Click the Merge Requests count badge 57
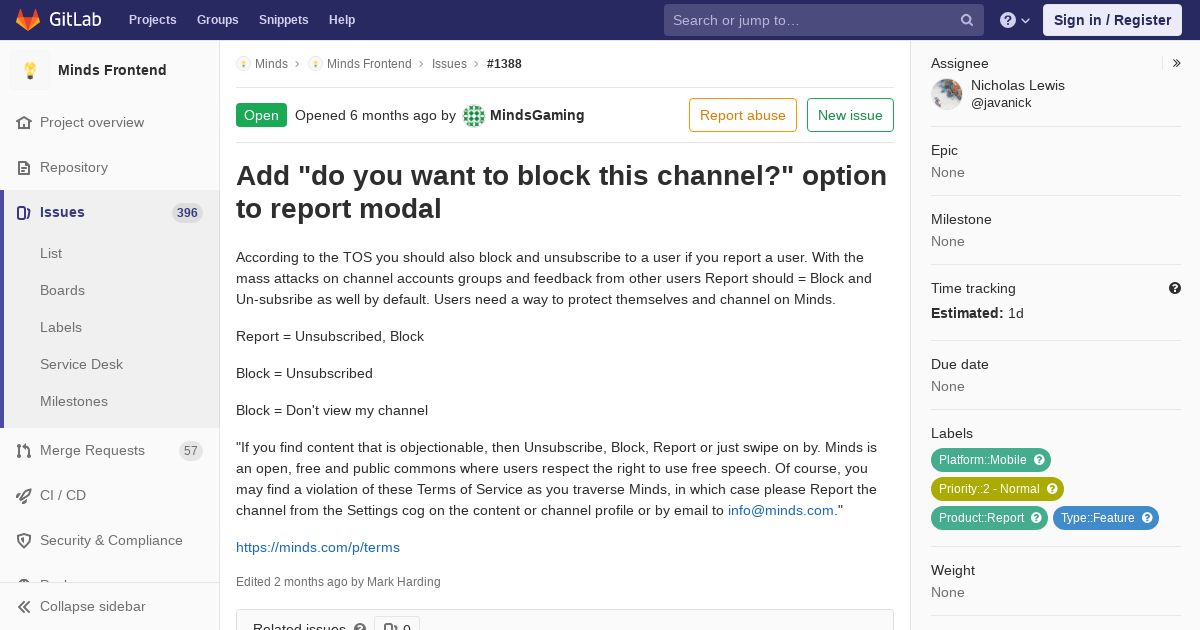Image resolution: width=1200 pixels, height=630 pixels. pos(191,451)
